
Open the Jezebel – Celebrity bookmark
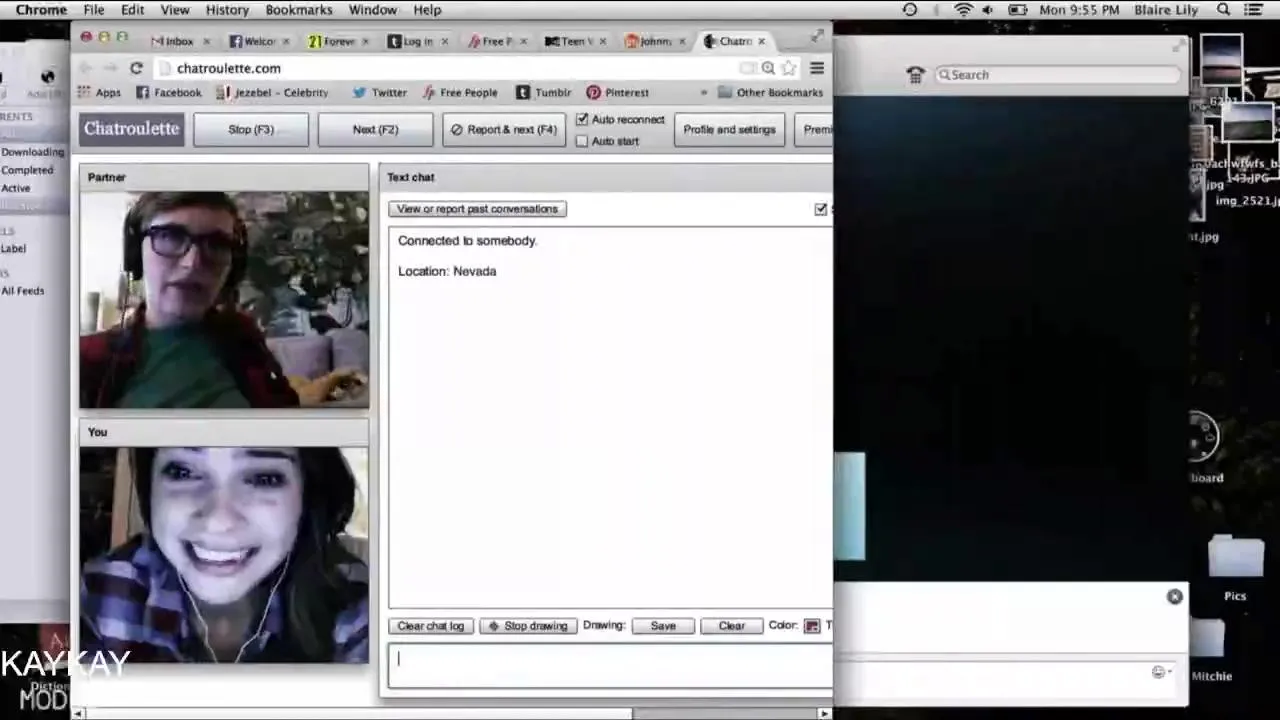tap(275, 92)
